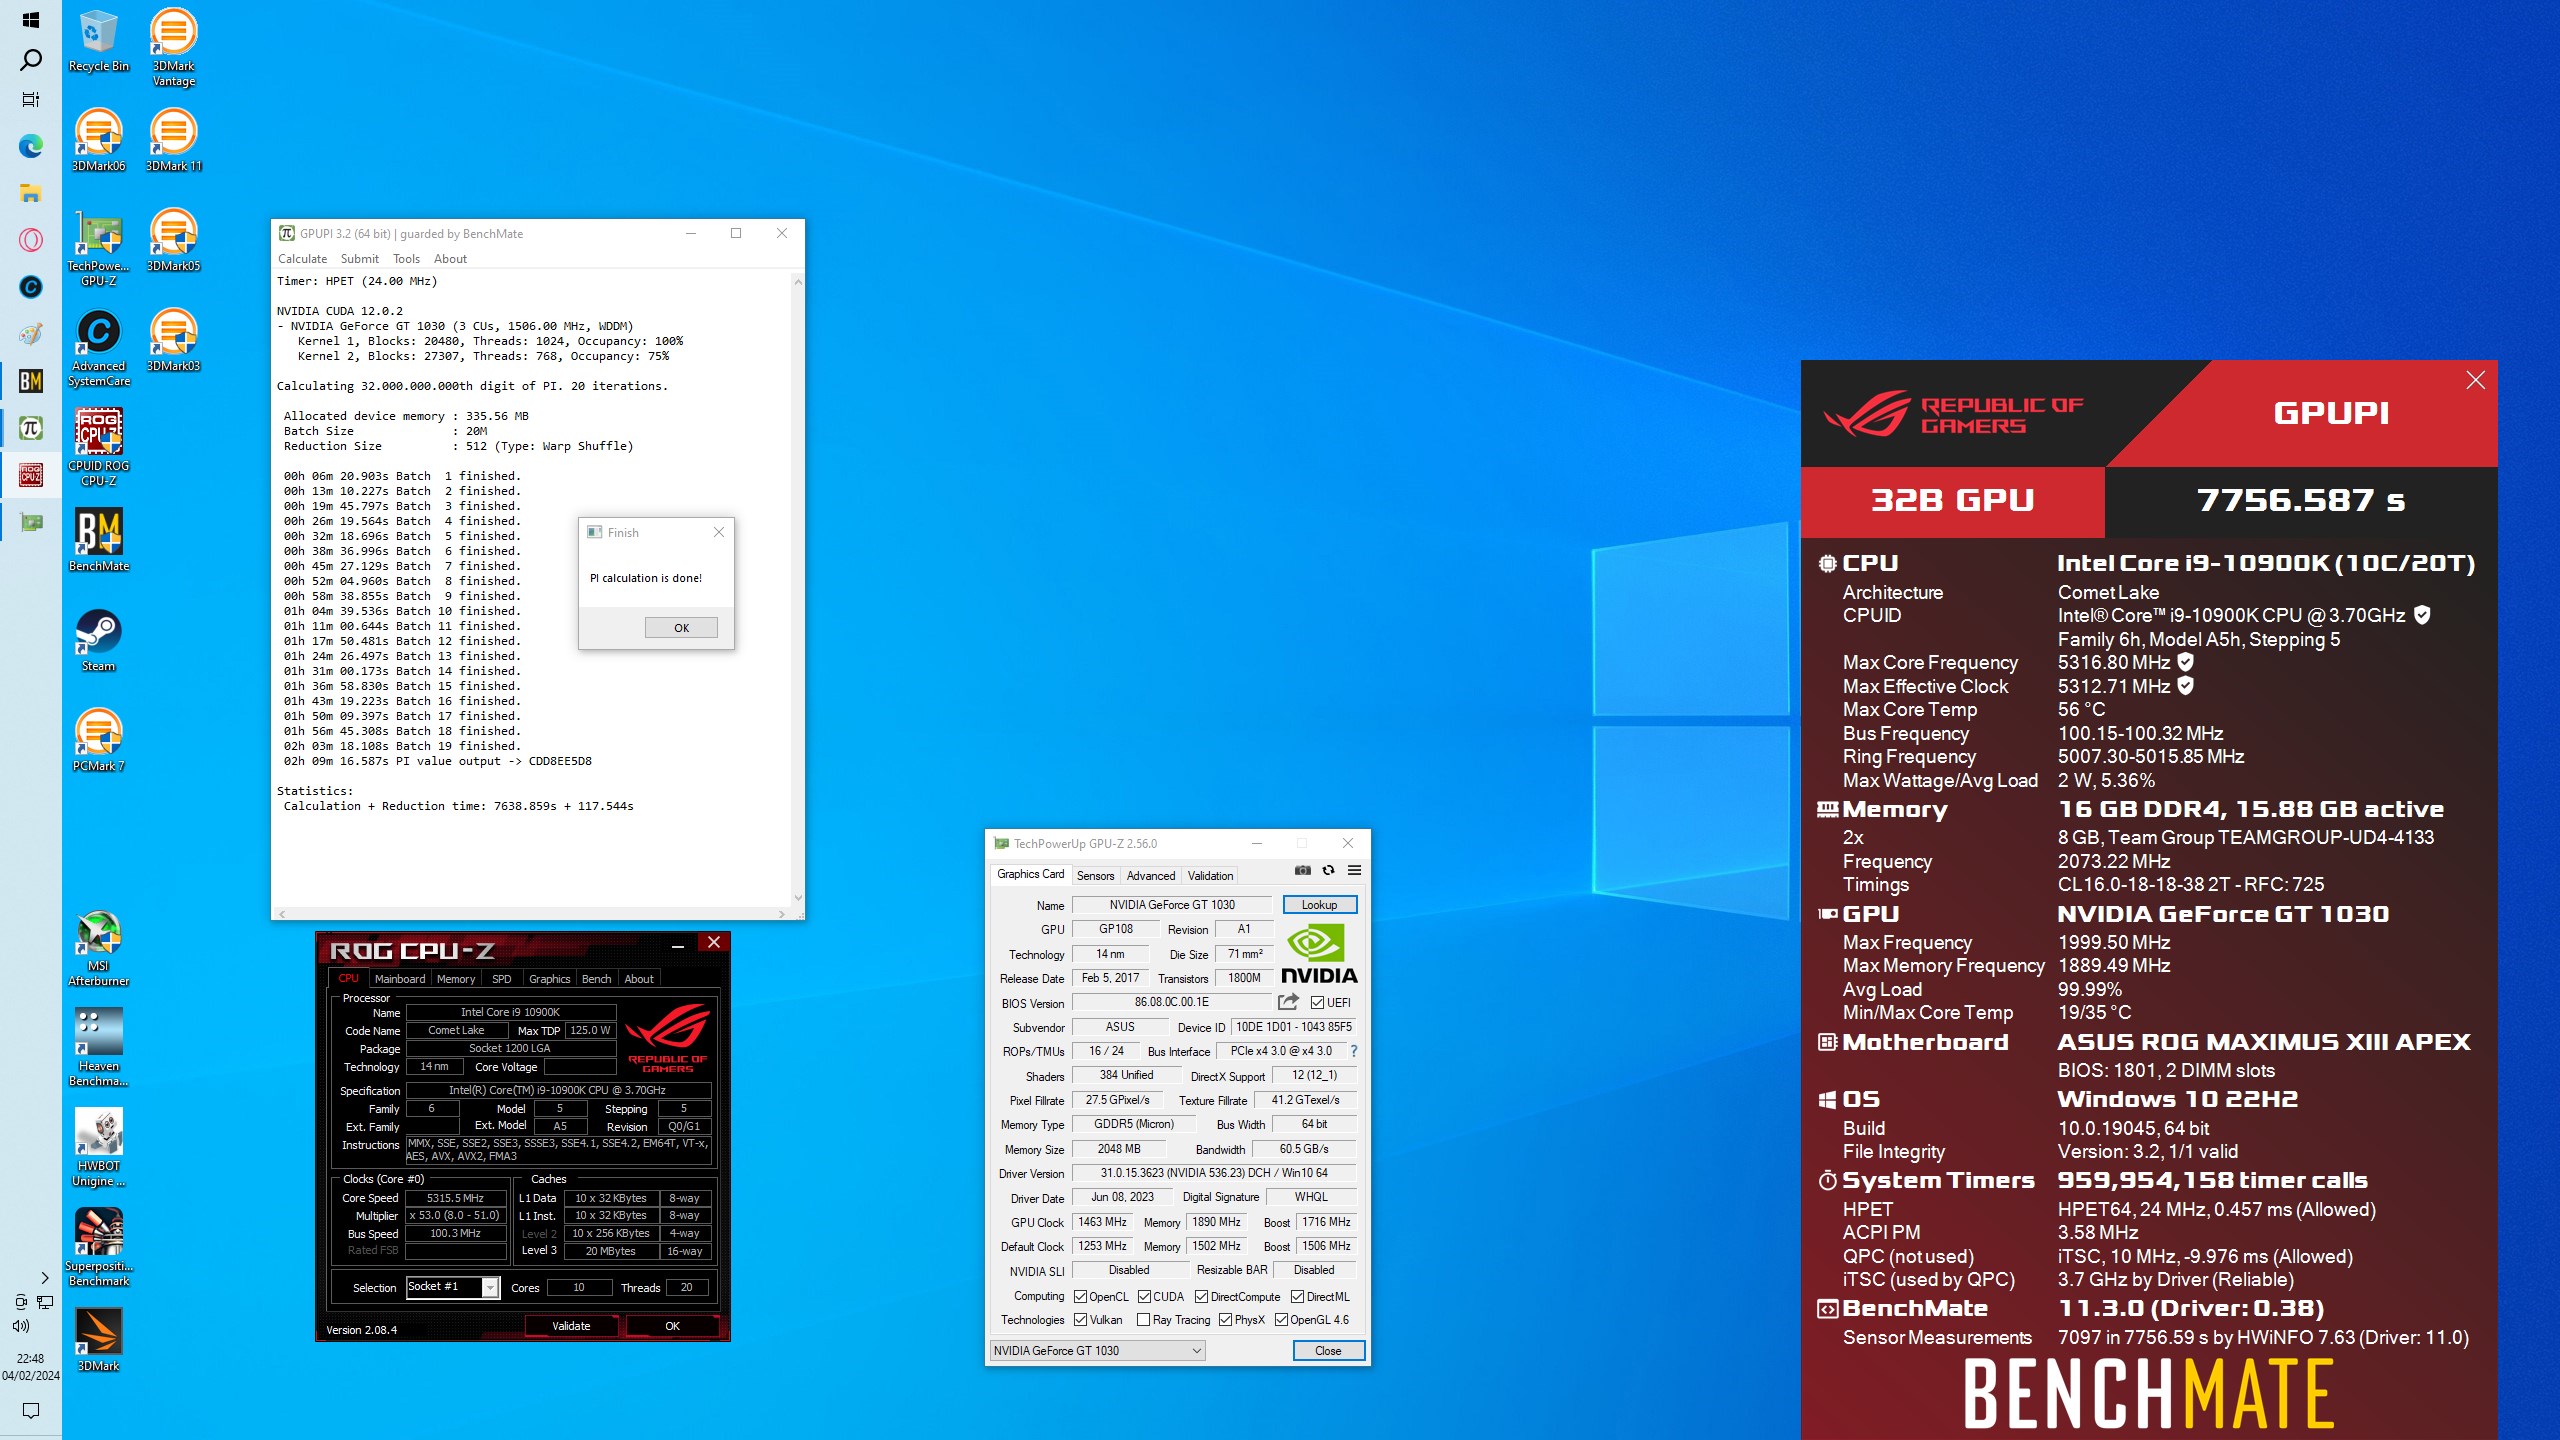Click the GPUPI pi icon in the taskbar
Viewport: 2560px width, 1440px height.
[31, 428]
